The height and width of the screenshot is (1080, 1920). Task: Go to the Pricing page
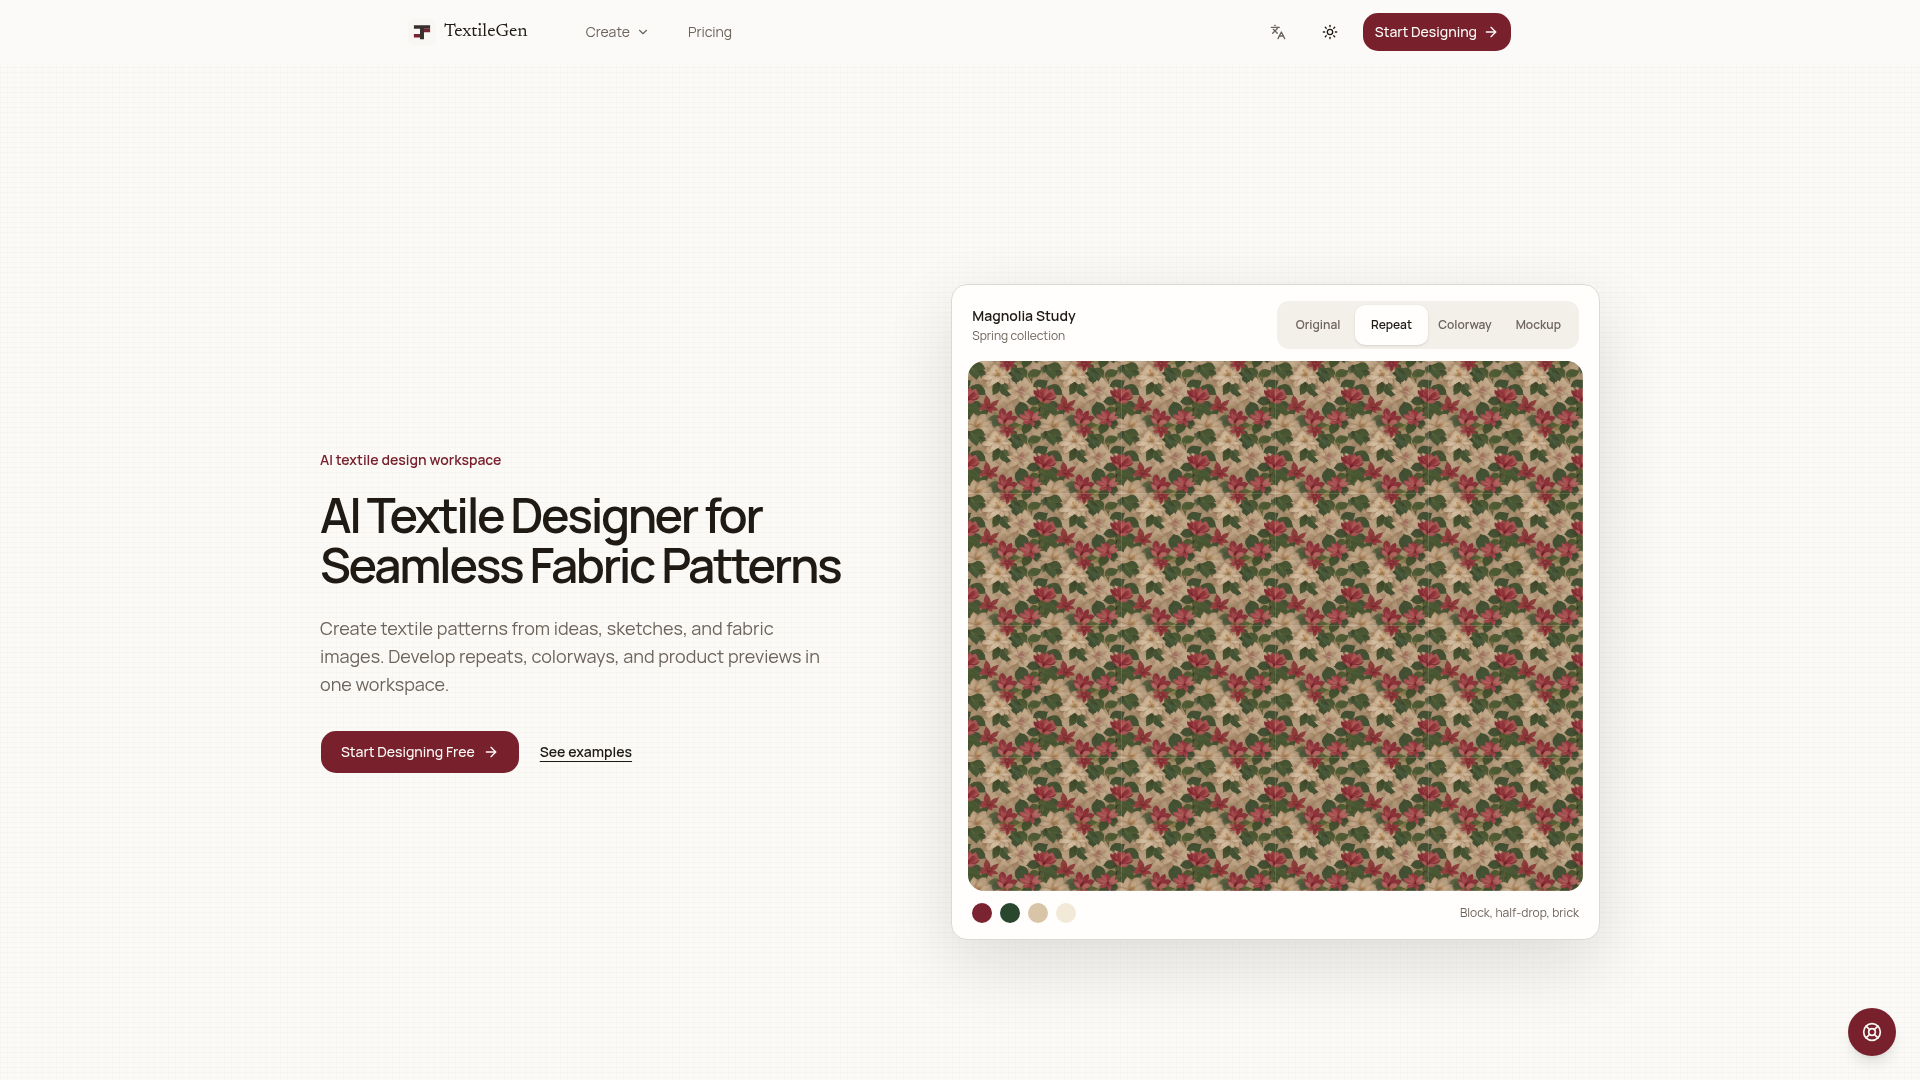(x=710, y=32)
